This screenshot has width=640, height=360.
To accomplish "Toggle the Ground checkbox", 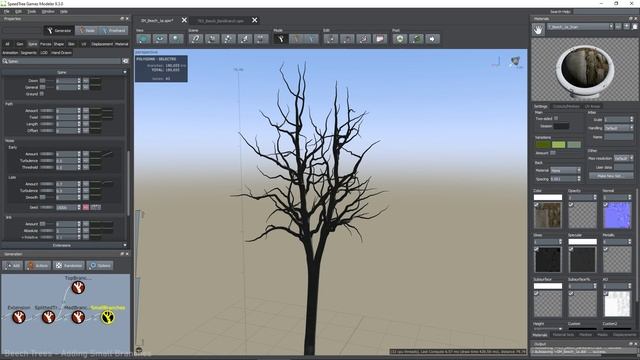I will [42, 94].
